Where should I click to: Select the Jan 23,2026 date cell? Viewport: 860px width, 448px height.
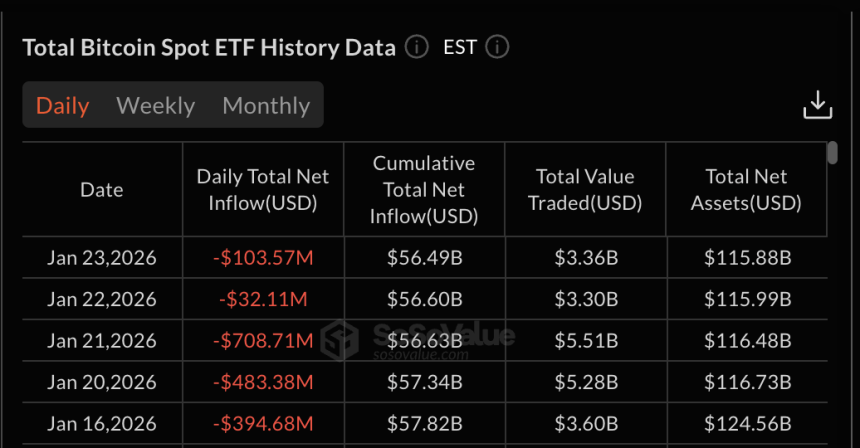pyautogui.click(x=102, y=258)
